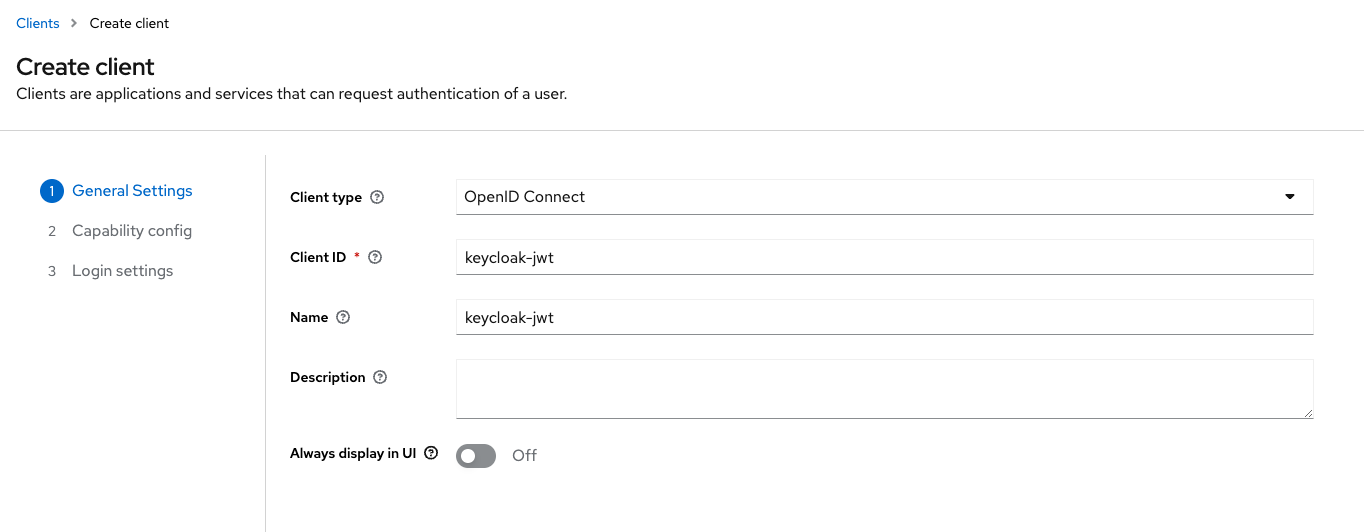This screenshot has width=1364, height=532.
Task: Click the Off label beside the toggle
Action: [524, 456]
